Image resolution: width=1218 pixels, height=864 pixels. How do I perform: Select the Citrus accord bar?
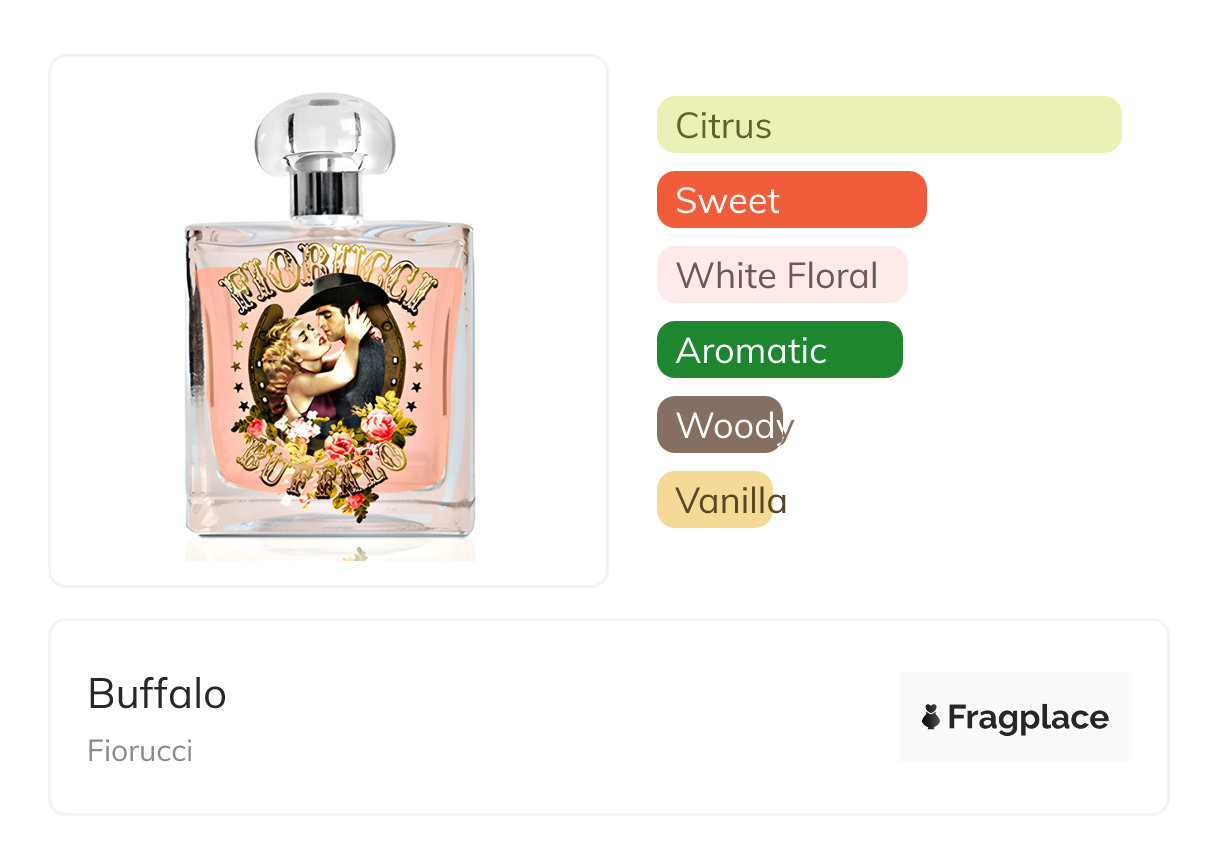[x=888, y=125]
